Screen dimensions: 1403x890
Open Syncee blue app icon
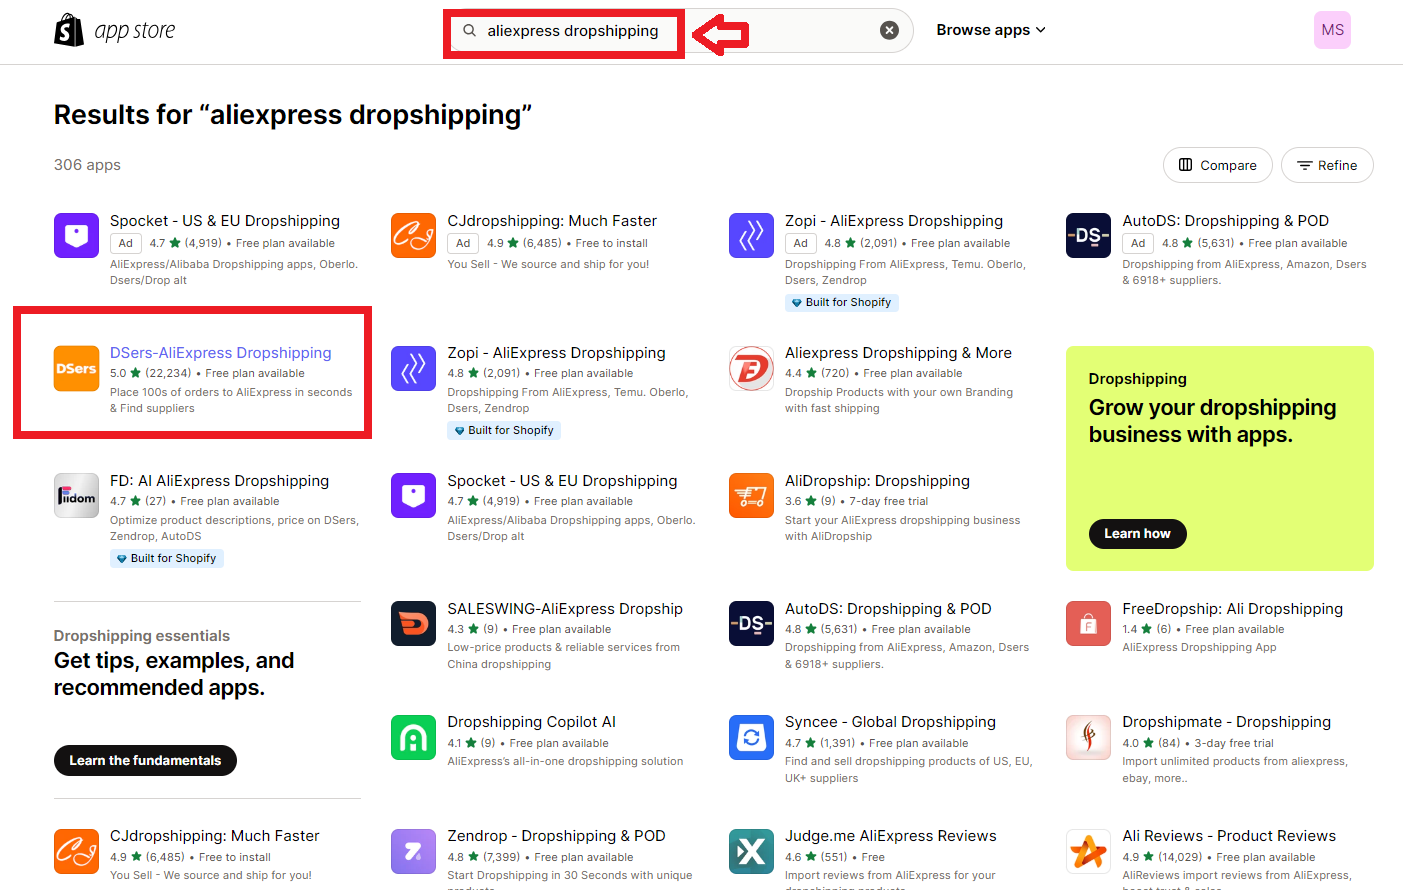[x=751, y=737]
